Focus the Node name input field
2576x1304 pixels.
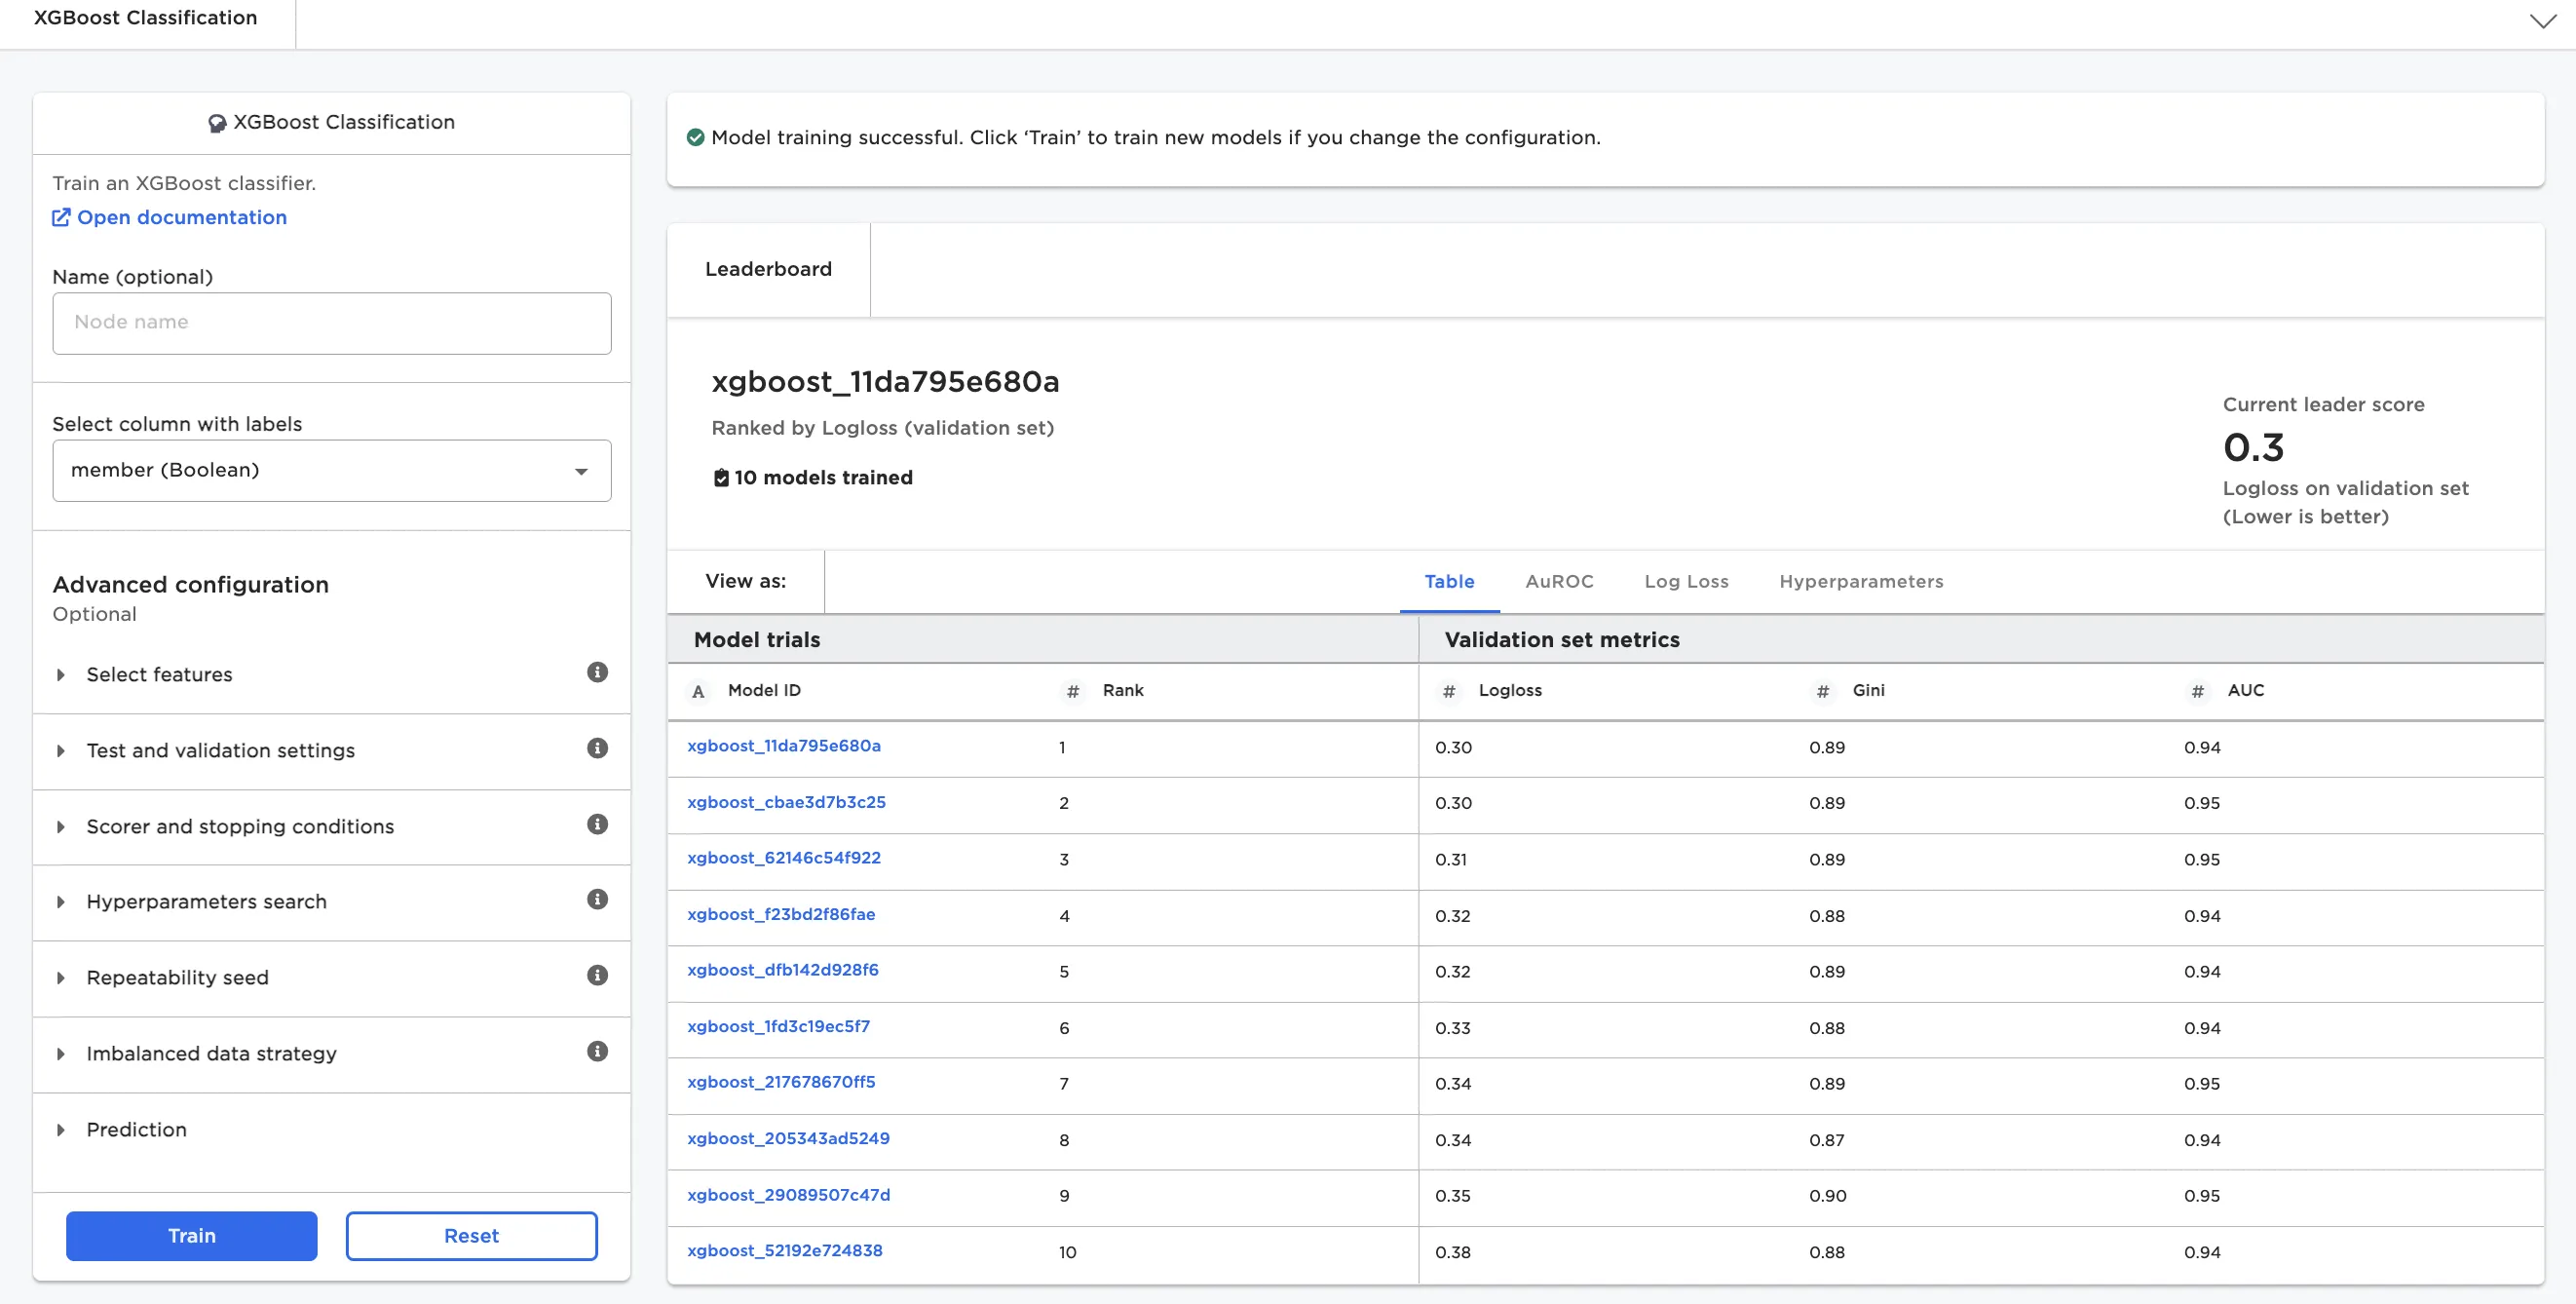(331, 322)
